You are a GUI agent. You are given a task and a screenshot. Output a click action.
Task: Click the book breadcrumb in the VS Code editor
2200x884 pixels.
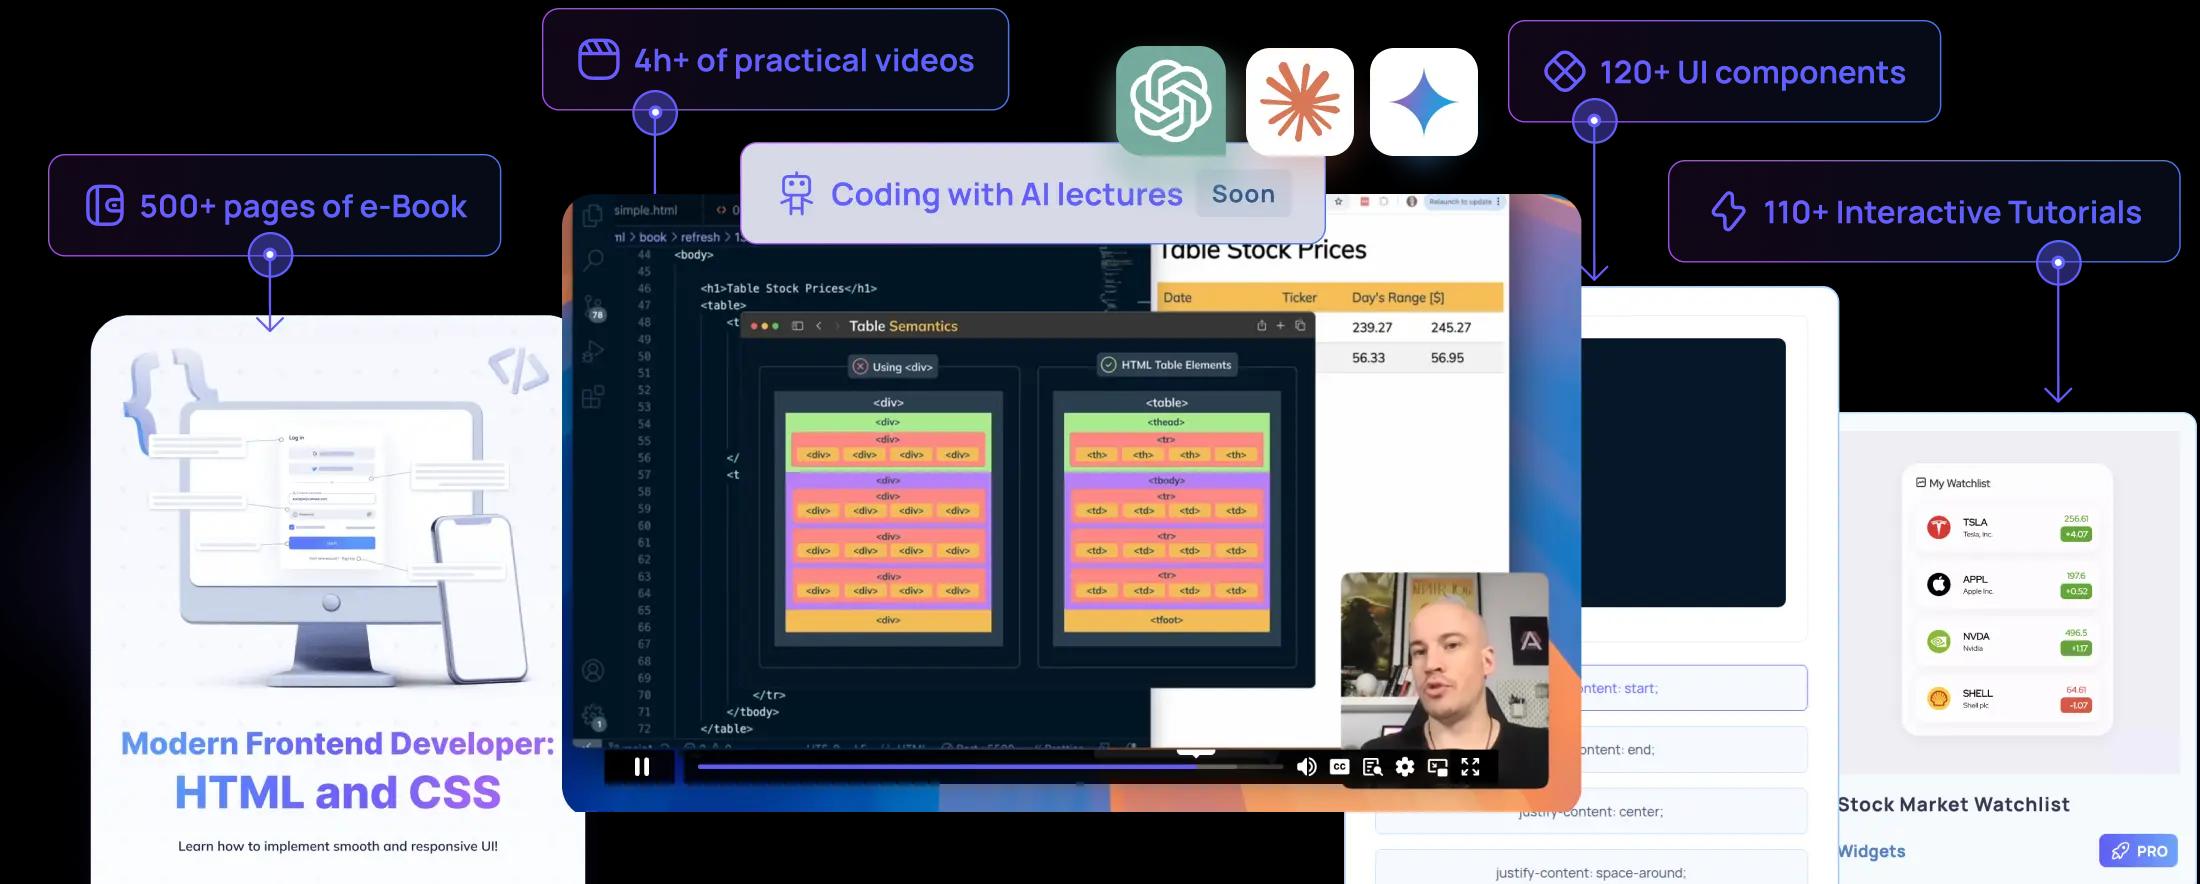point(652,237)
